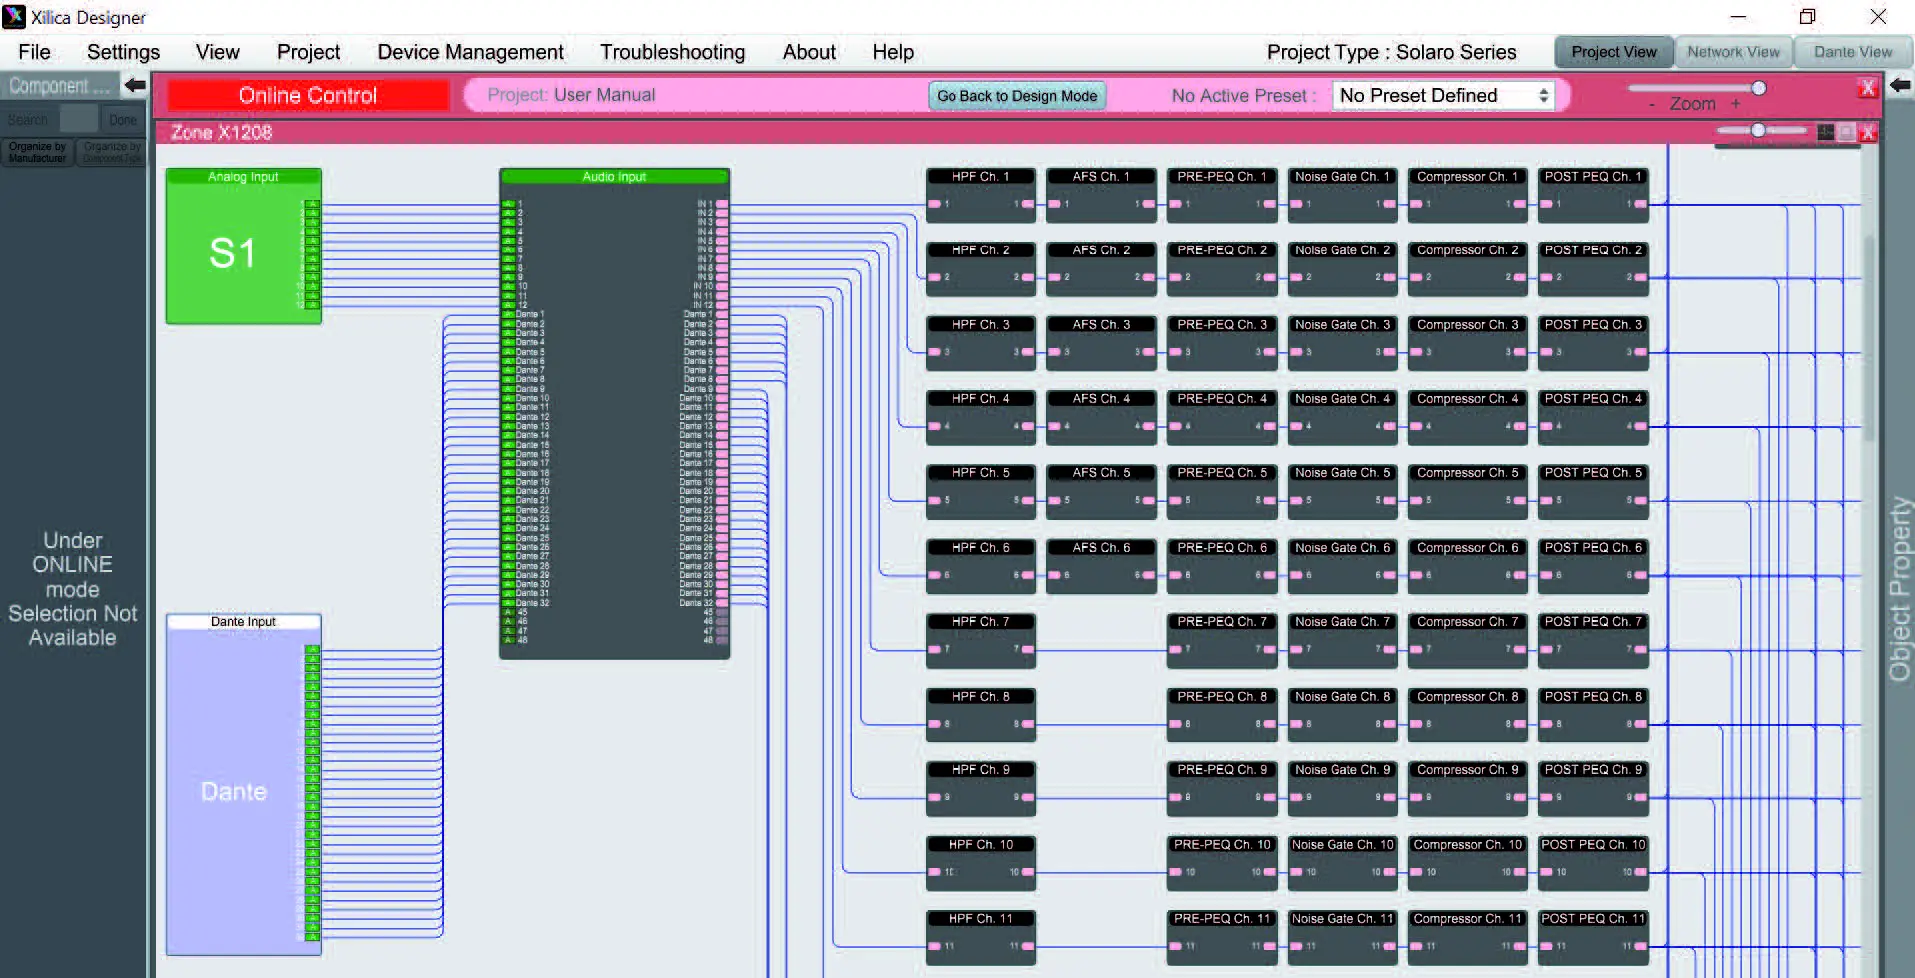The width and height of the screenshot is (1915, 978).
Task: Select the Compressor Ch. 6 module
Action: click(x=1467, y=566)
